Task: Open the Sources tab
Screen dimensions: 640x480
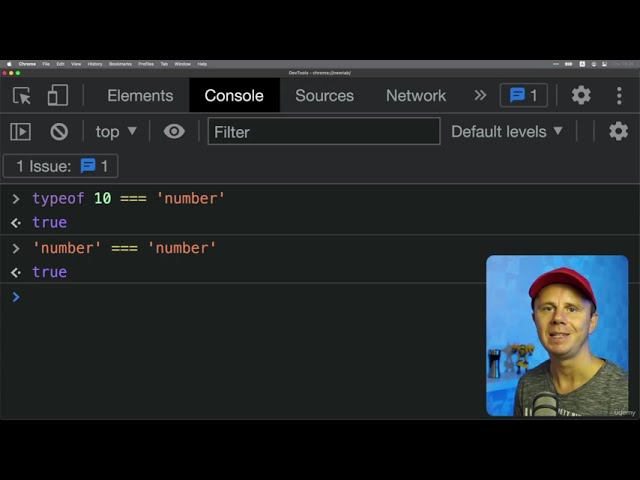Action: [324, 96]
